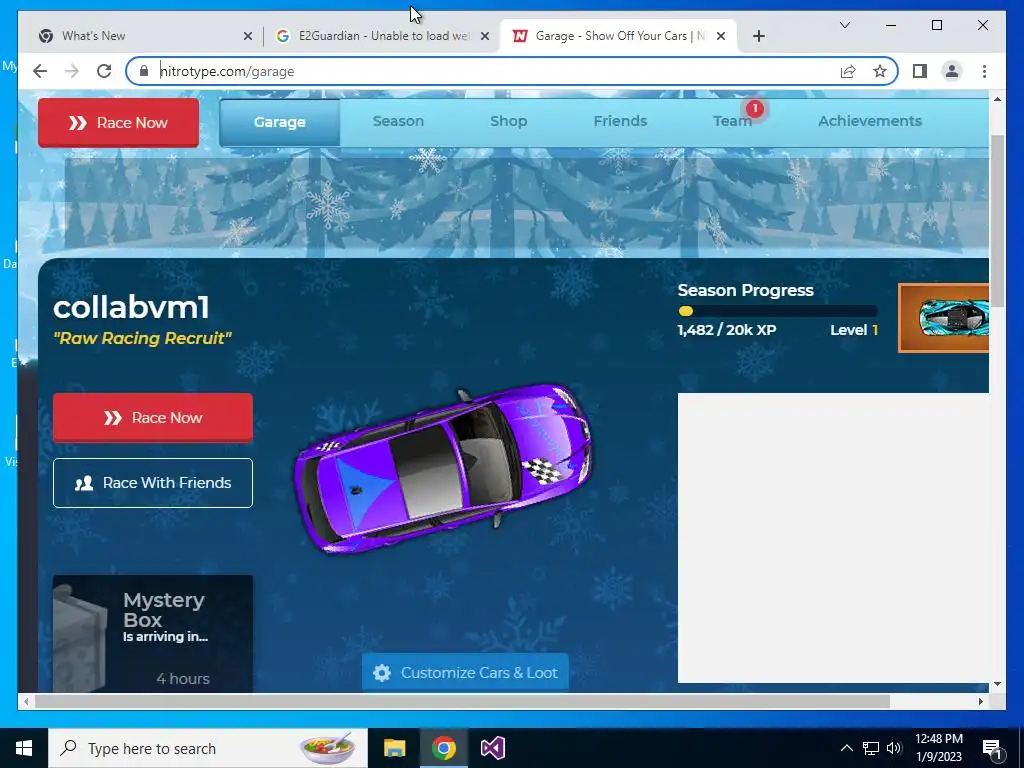Image resolution: width=1024 pixels, height=768 pixels.
Task: Click the Race With Friends button
Action: tap(153, 483)
